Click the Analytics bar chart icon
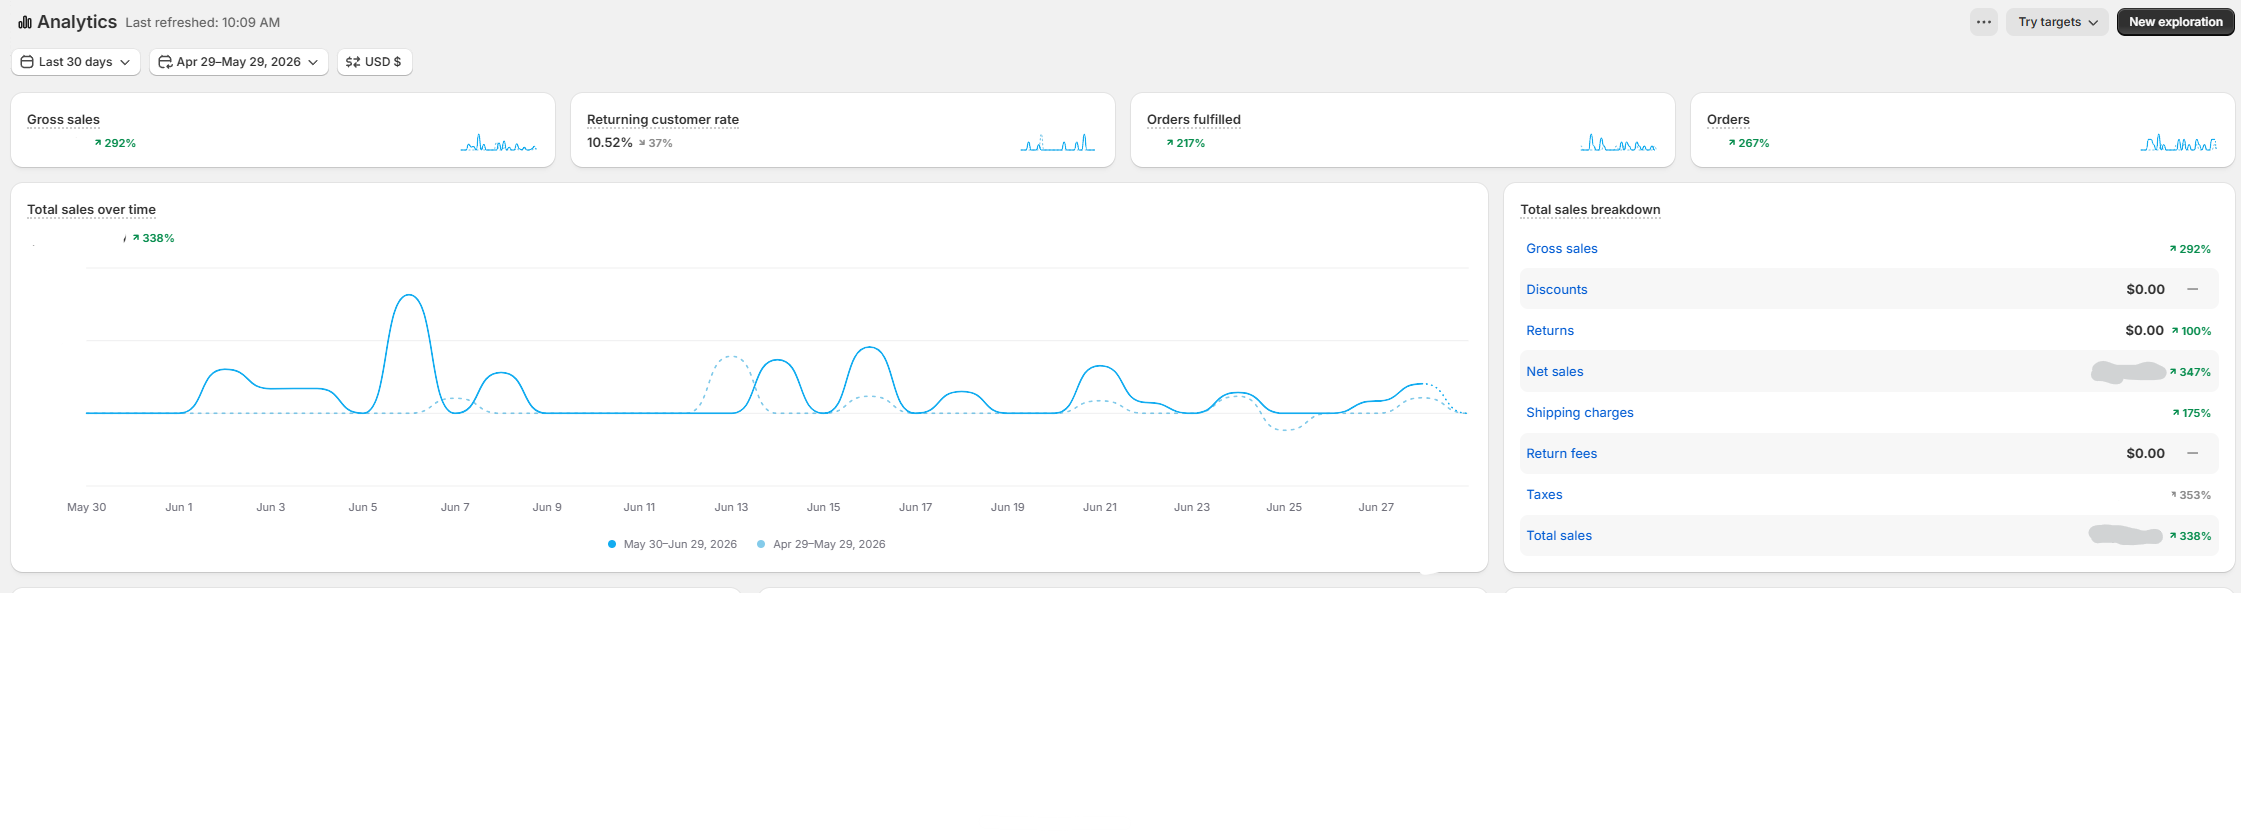Viewport: 2241px width, 831px height. (x=25, y=22)
